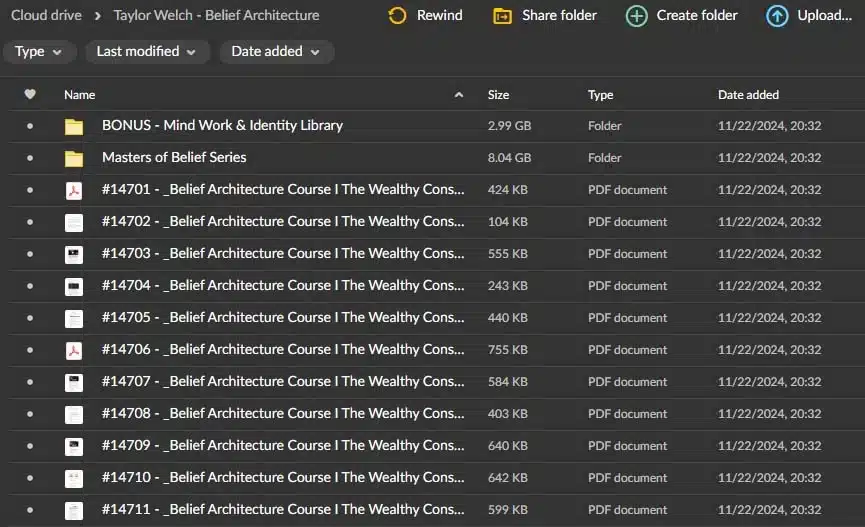The width and height of the screenshot is (865, 527).
Task: Click the thumbnail icon of file #14704
Action: pyautogui.click(x=74, y=286)
